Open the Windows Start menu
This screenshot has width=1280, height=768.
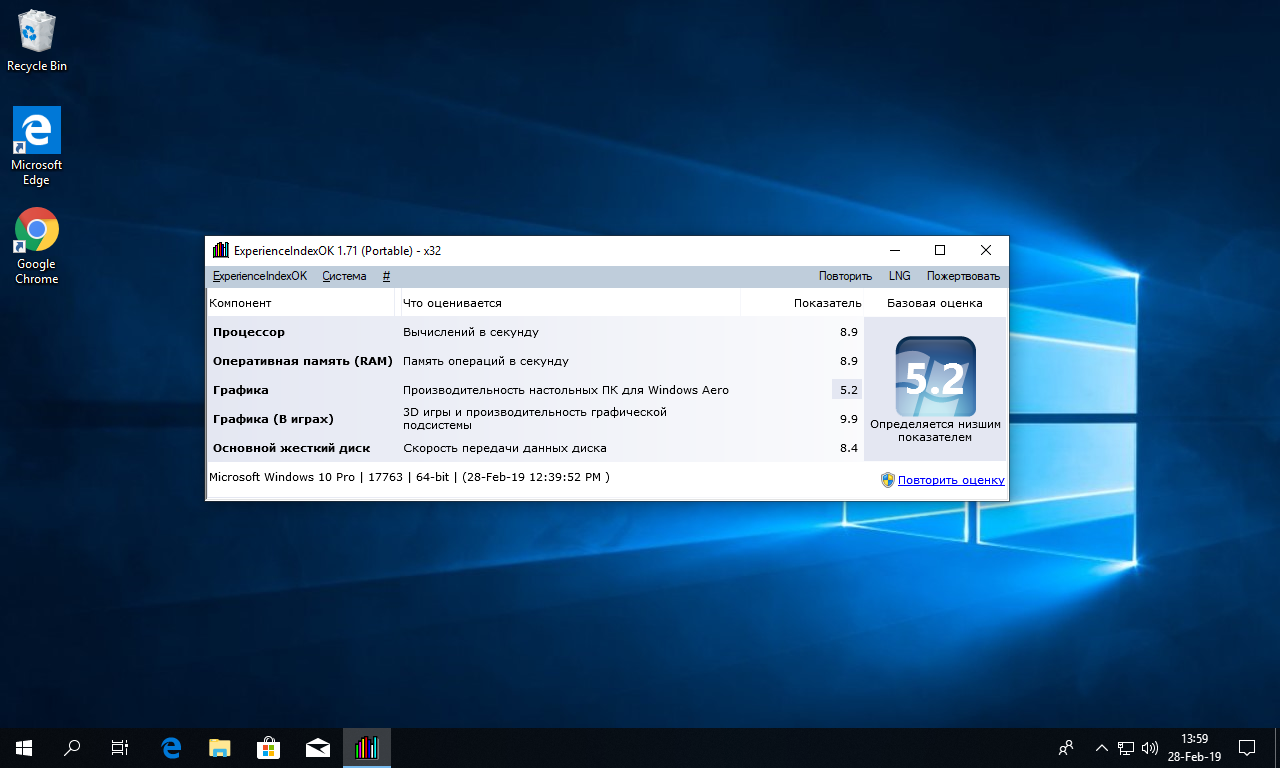pyautogui.click(x=24, y=747)
